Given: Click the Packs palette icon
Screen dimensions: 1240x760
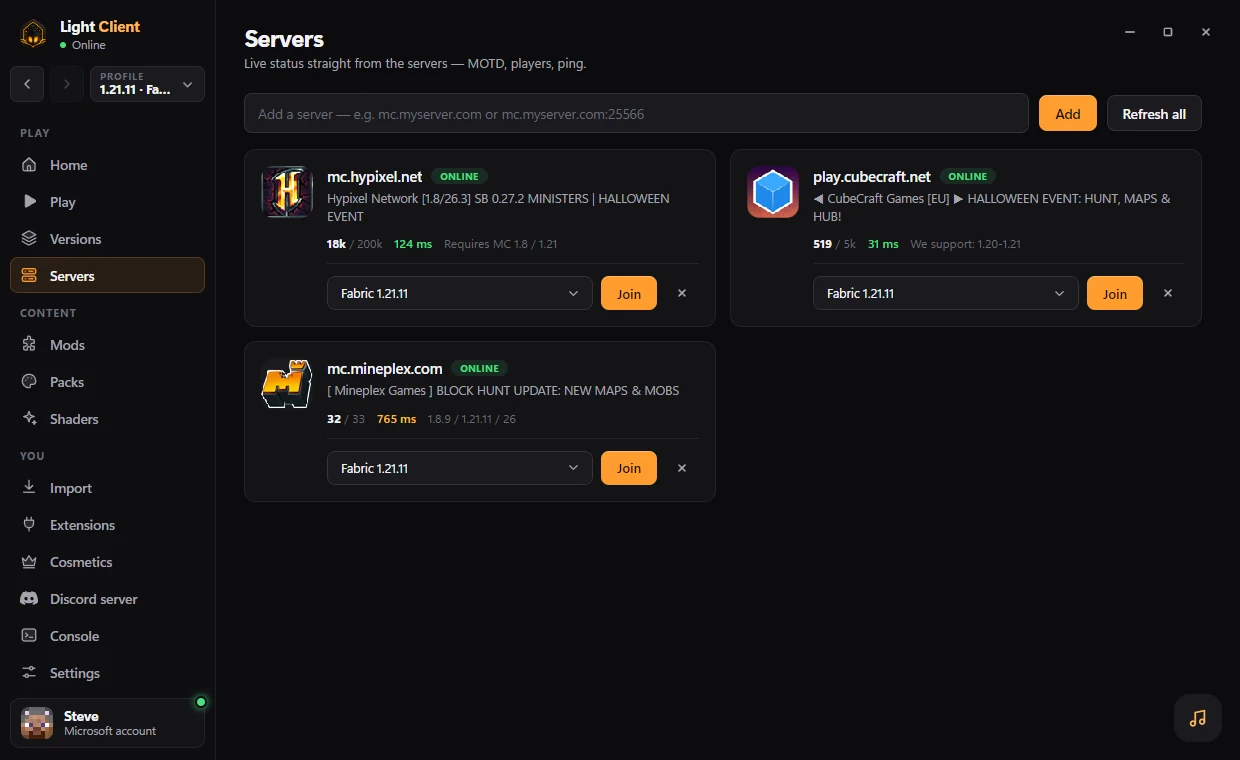Looking at the screenshot, I should pyautogui.click(x=29, y=382).
